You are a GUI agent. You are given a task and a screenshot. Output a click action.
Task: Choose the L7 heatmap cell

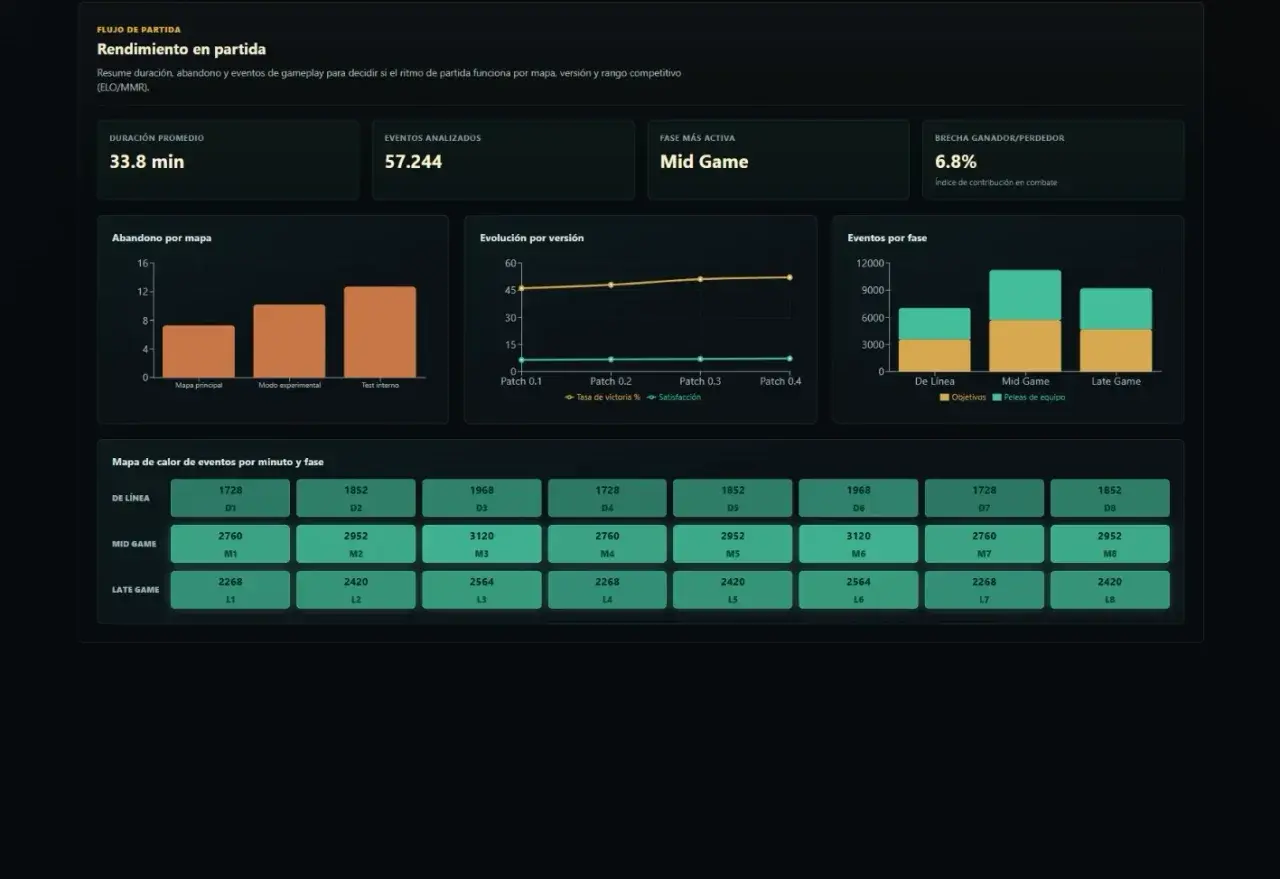pos(984,590)
